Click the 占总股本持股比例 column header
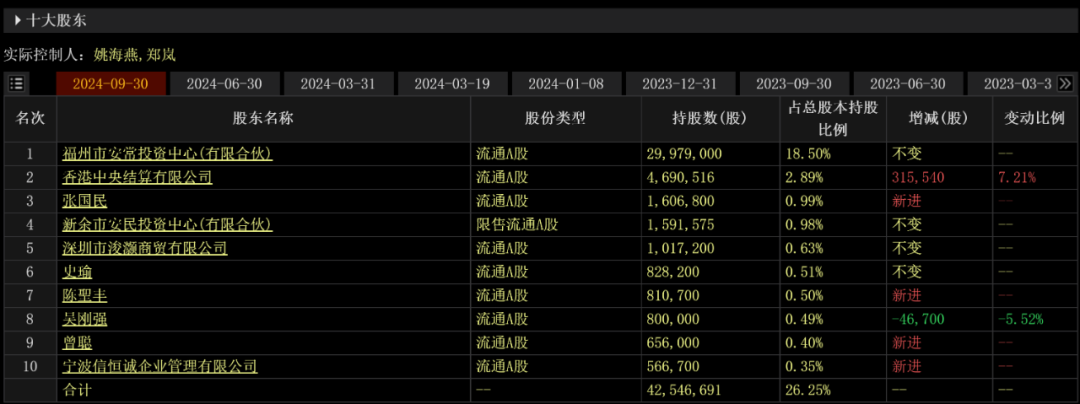The height and width of the screenshot is (404, 1080). pyautogui.click(x=833, y=118)
